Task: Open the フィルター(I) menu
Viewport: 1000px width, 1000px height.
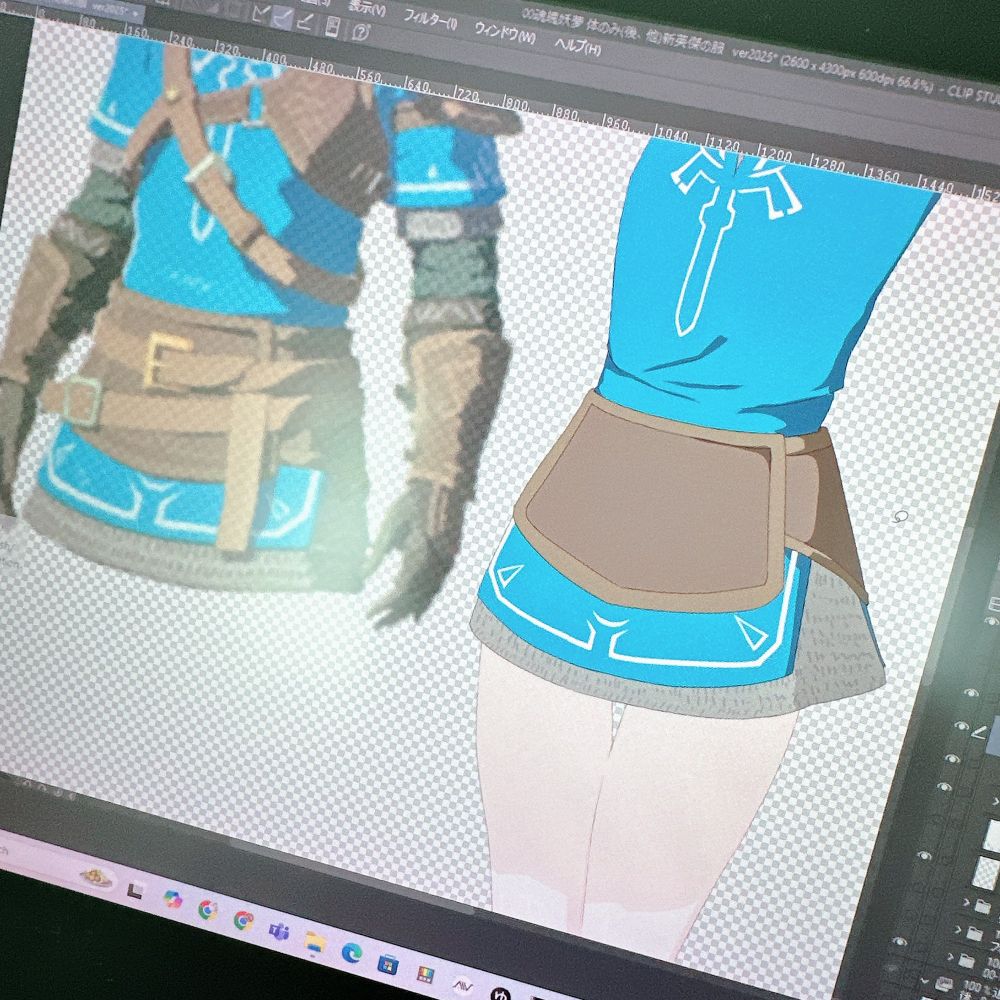Action: 430,19
